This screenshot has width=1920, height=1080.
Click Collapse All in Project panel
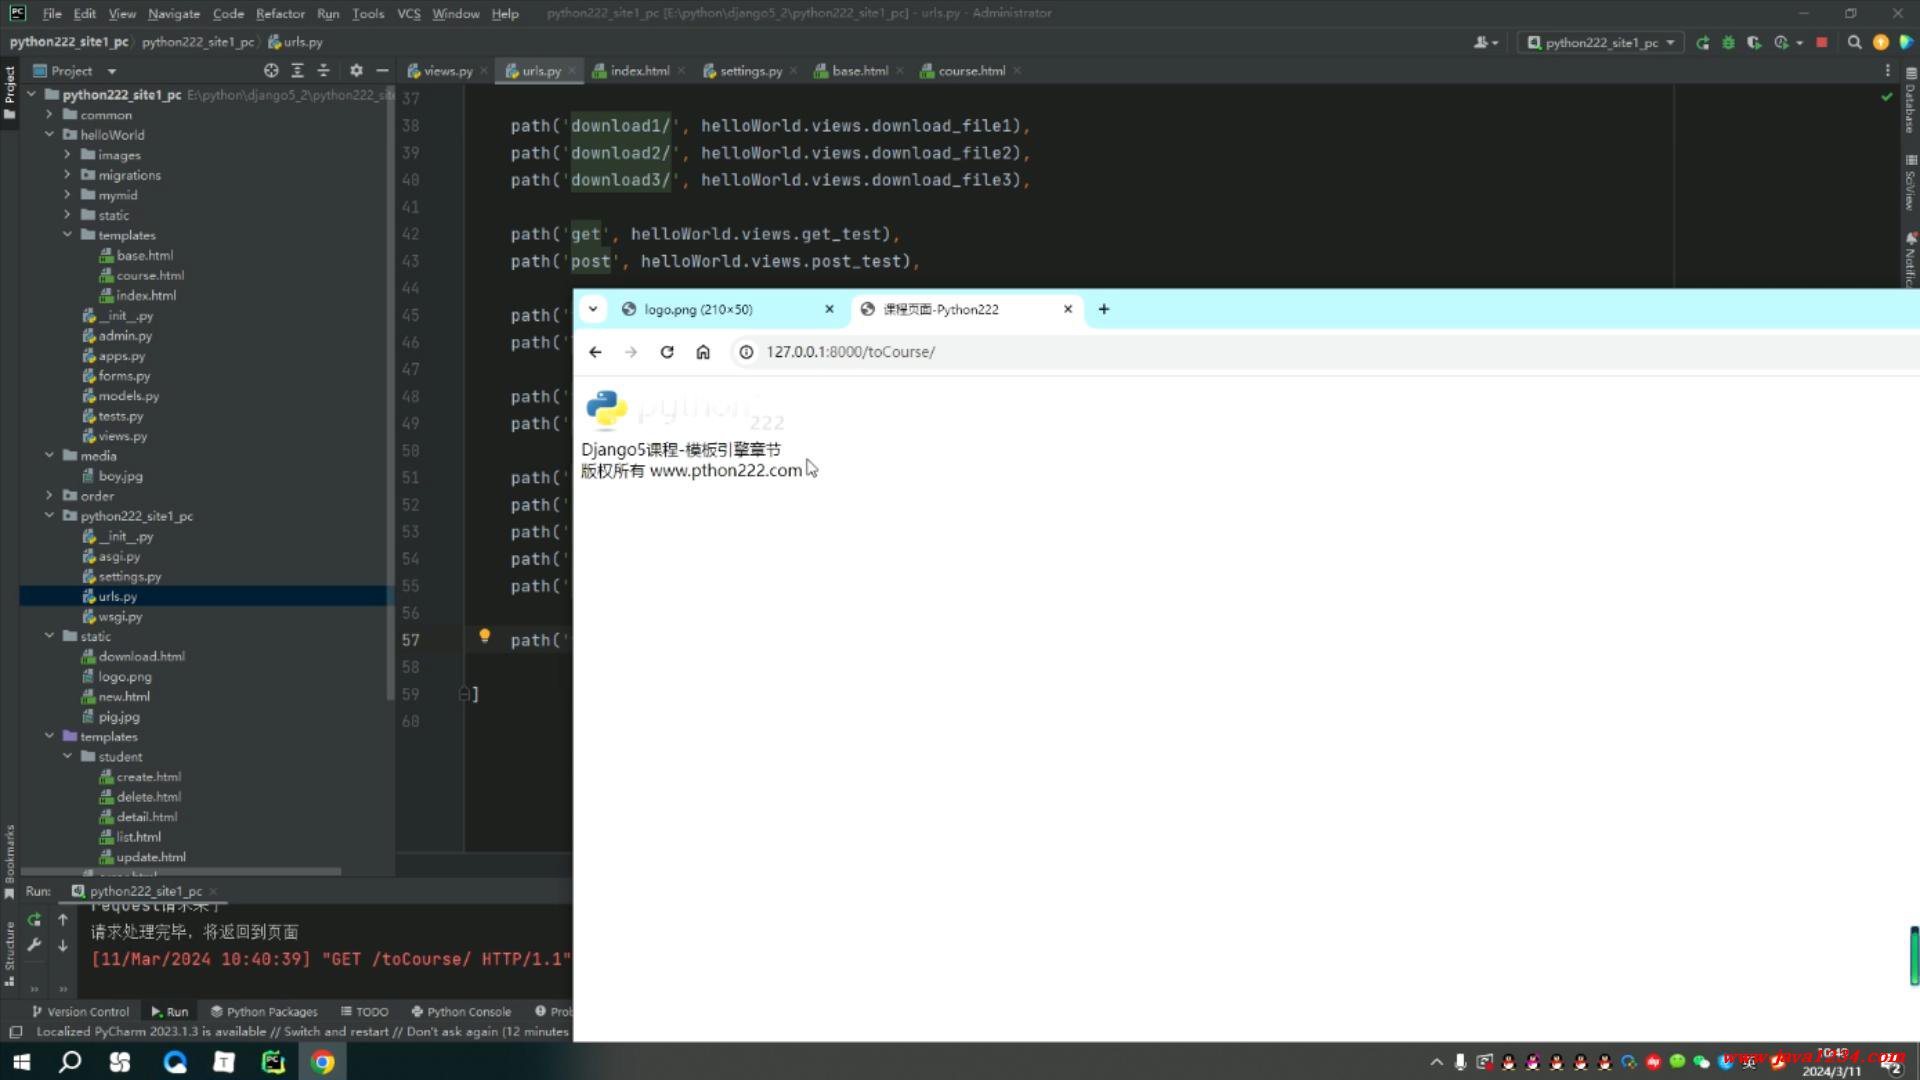(x=323, y=71)
